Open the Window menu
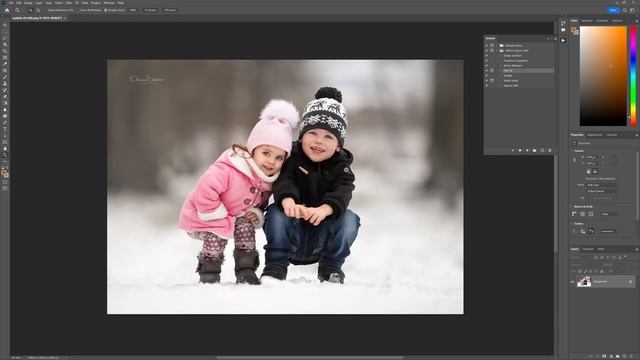Image resolution: width=640 pixels, height=360 pixels. 109,3
